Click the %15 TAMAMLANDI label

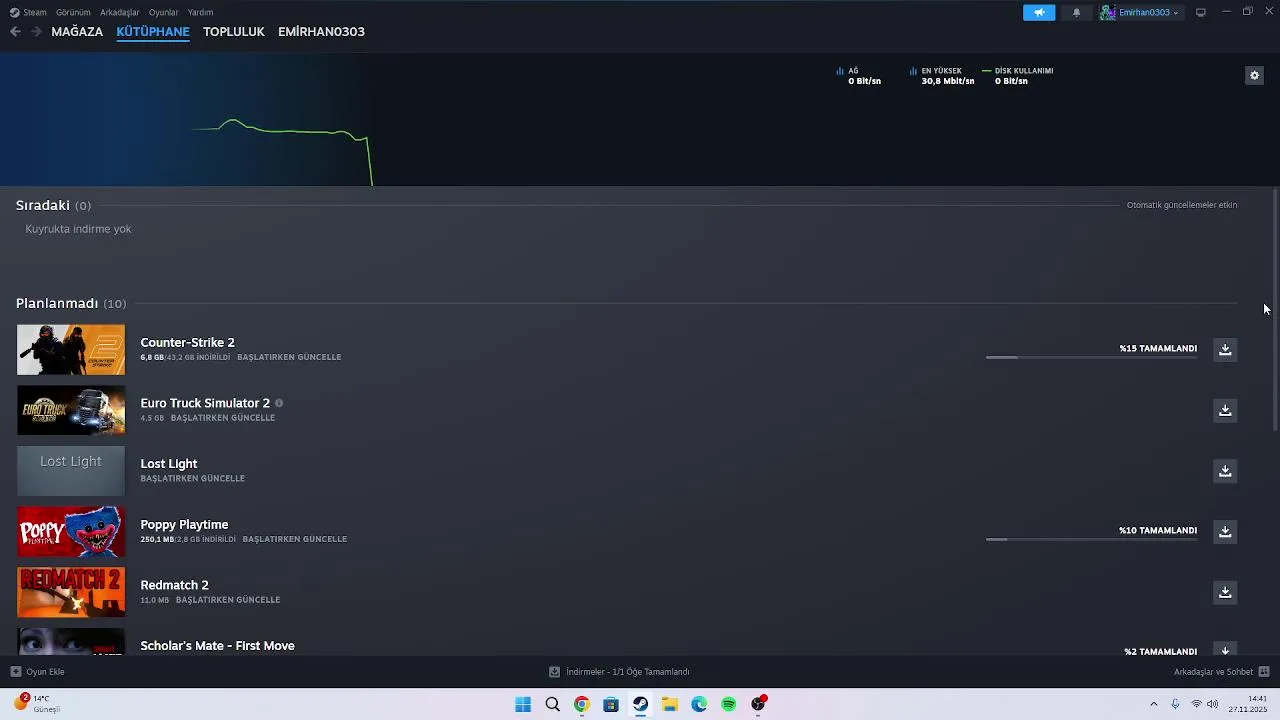pos(1158,348)
